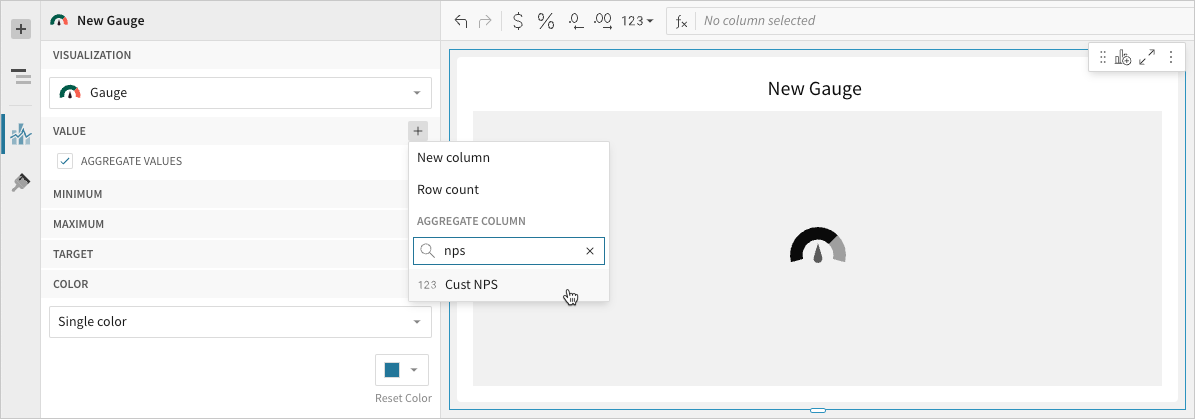Open the Gauge visualization type dropdown
This screenshot has height=419, width=1195.
(x=240, y=93)
